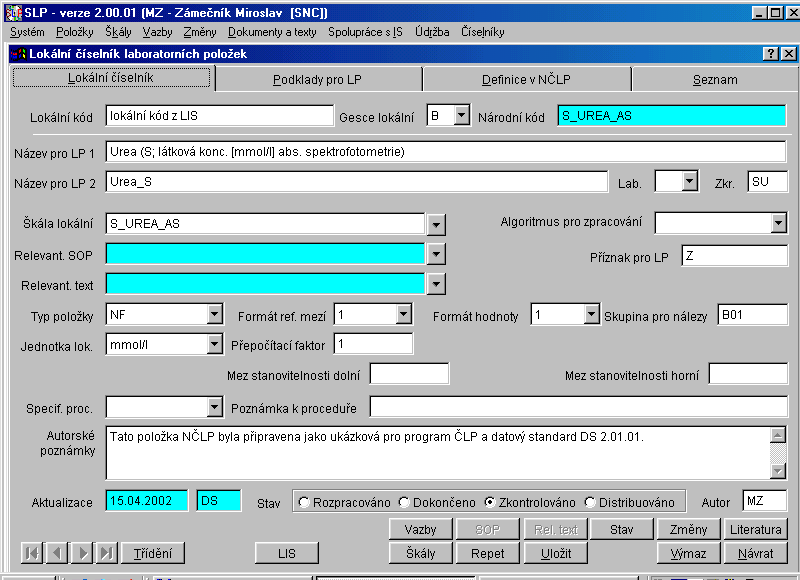Open the Podklady pro LP tab

coord(317,80)
